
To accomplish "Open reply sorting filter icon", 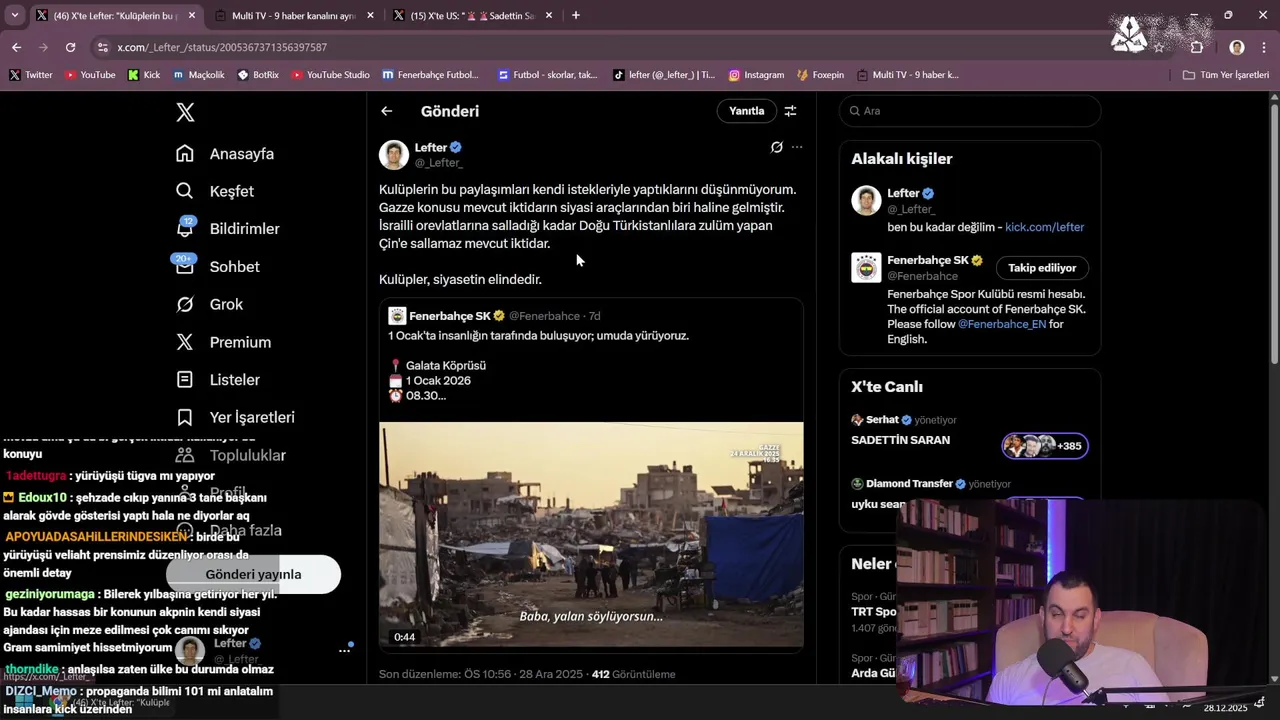I will (790, 111).
